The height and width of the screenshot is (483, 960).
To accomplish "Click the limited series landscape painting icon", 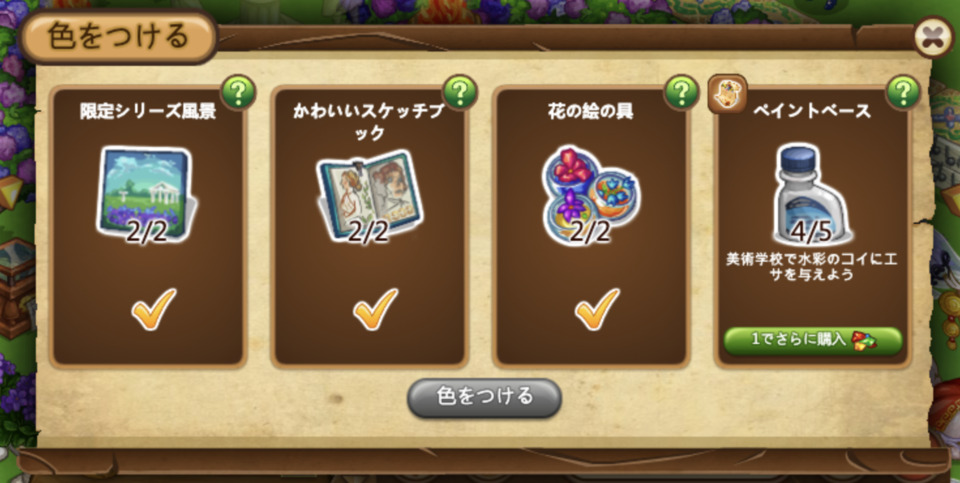I will point(147,194).
